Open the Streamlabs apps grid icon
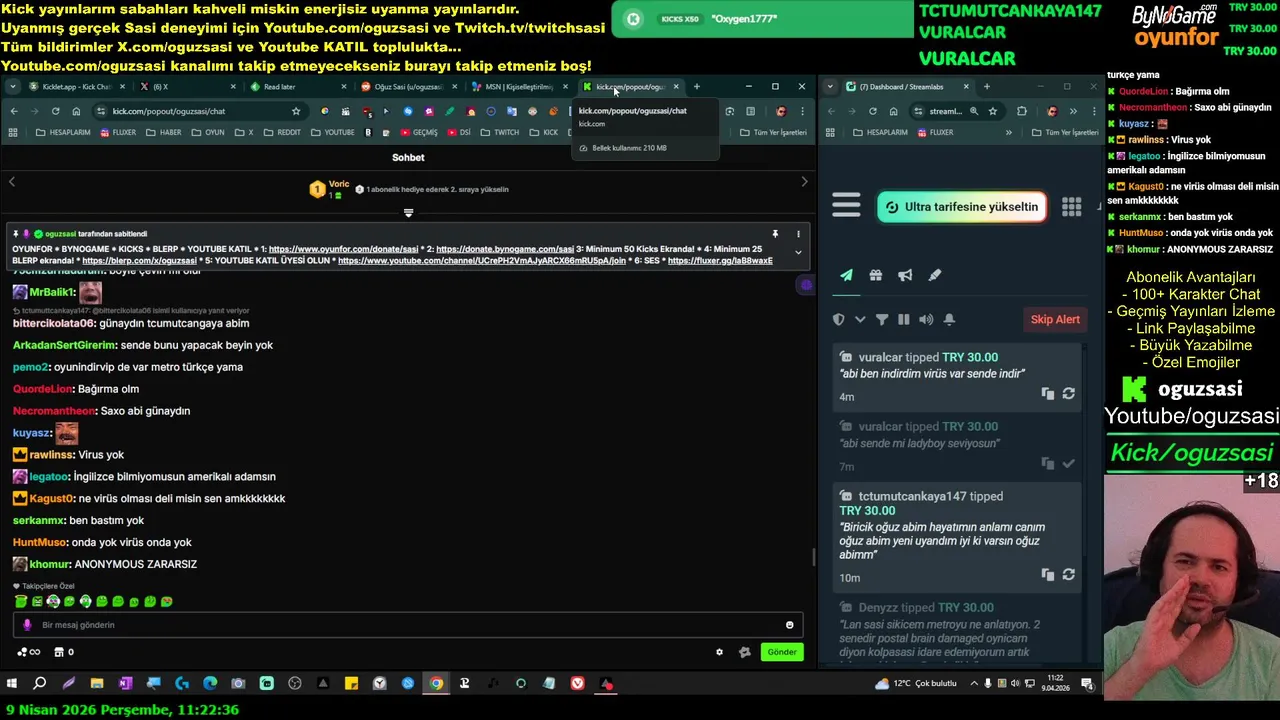This screenshot has width=1280, height=720. tap(1071, 206)
